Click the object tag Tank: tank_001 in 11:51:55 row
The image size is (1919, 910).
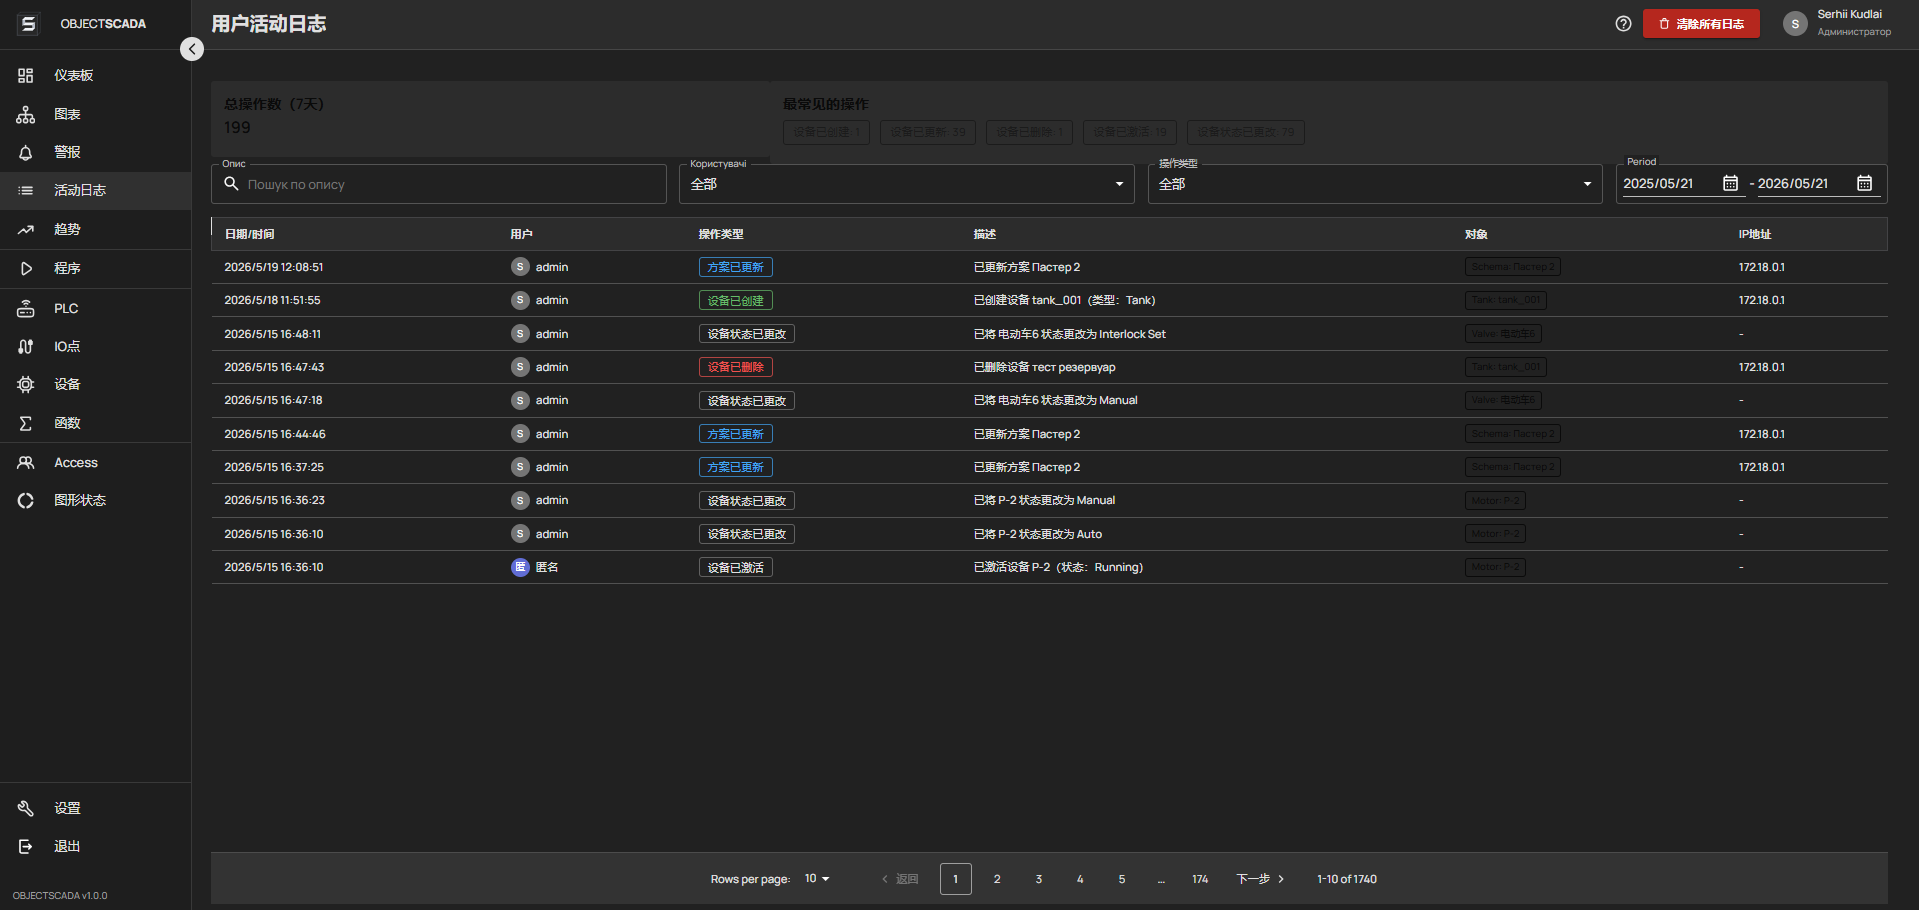(x=1506, y=300)
